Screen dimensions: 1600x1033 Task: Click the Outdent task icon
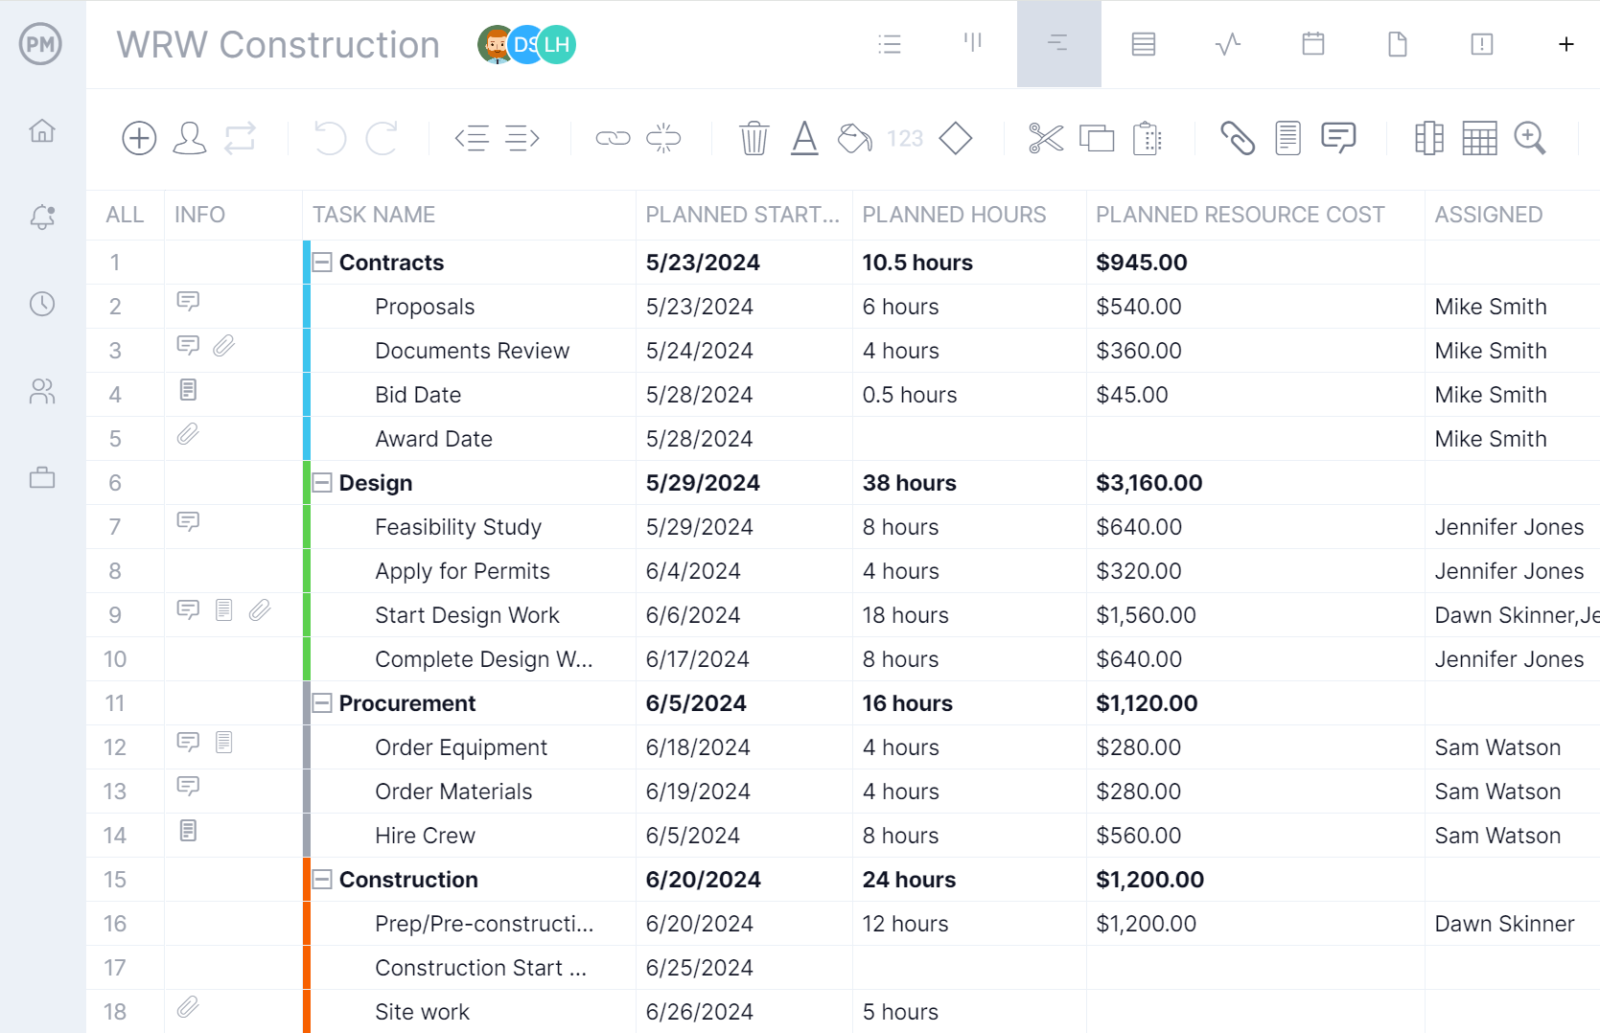(472, 138)
